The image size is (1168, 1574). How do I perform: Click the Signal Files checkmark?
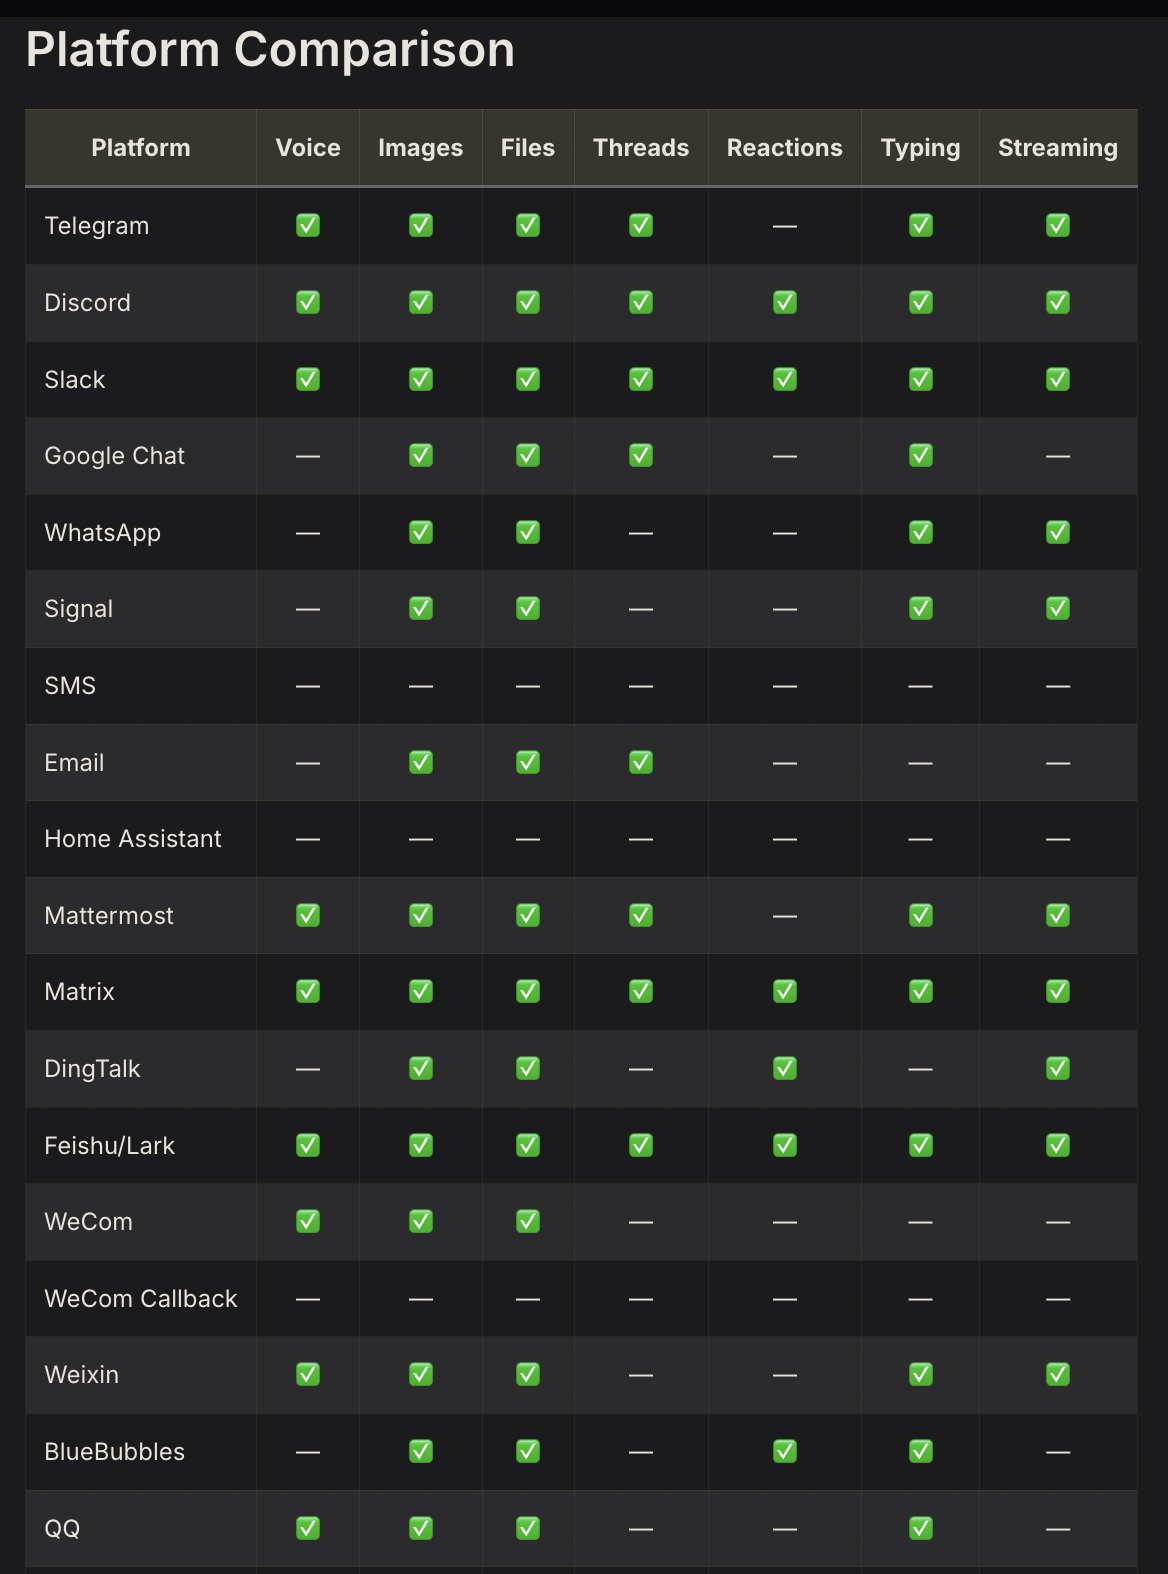pos(528,608)
